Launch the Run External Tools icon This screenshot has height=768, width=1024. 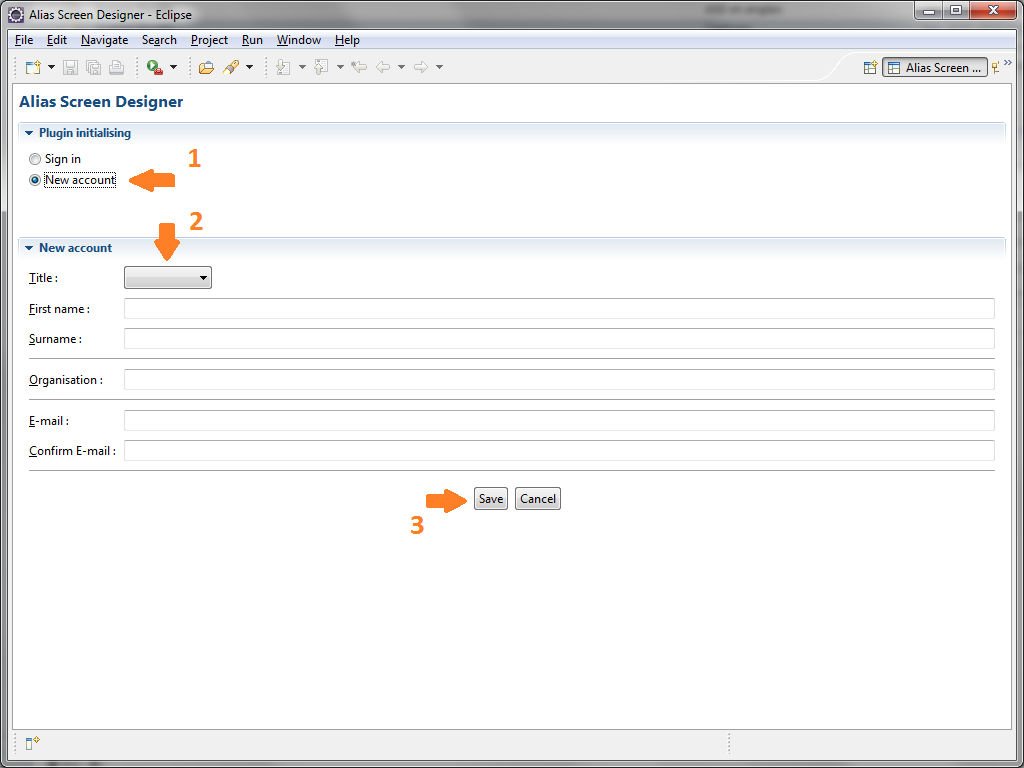pyautogui.click(x=155, y=67)
